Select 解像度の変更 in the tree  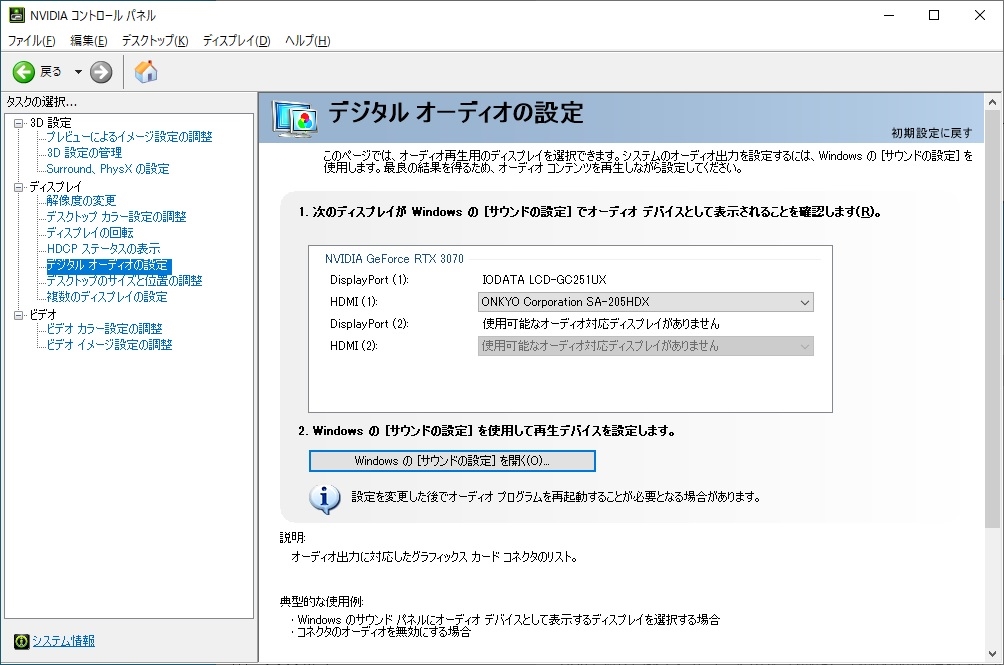pos(81,200)
